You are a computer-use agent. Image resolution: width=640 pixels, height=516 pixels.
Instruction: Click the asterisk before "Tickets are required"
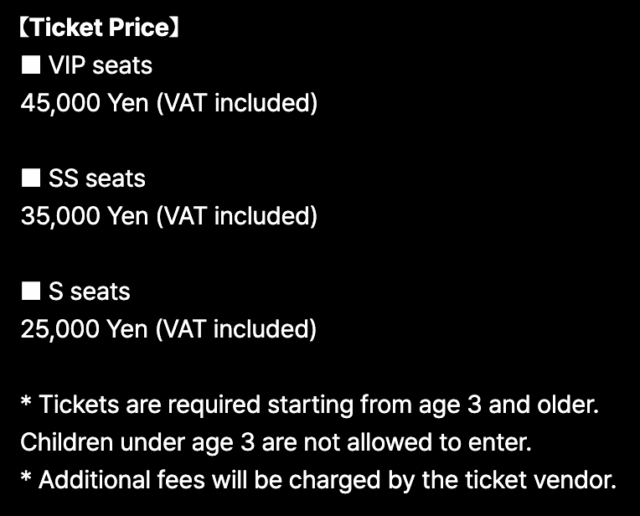point(27,403)
